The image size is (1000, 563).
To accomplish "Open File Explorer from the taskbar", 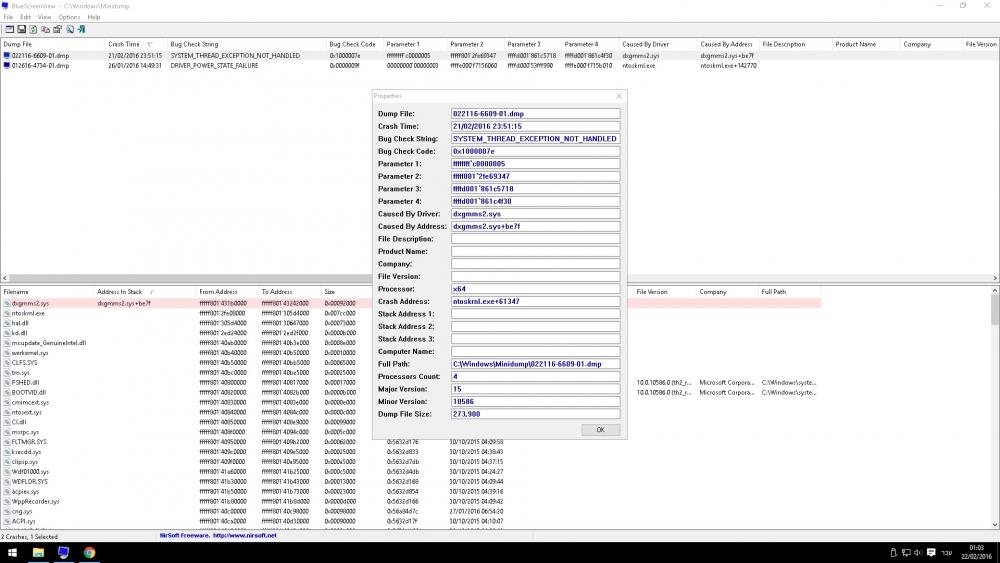I will [x=38, y=553].
